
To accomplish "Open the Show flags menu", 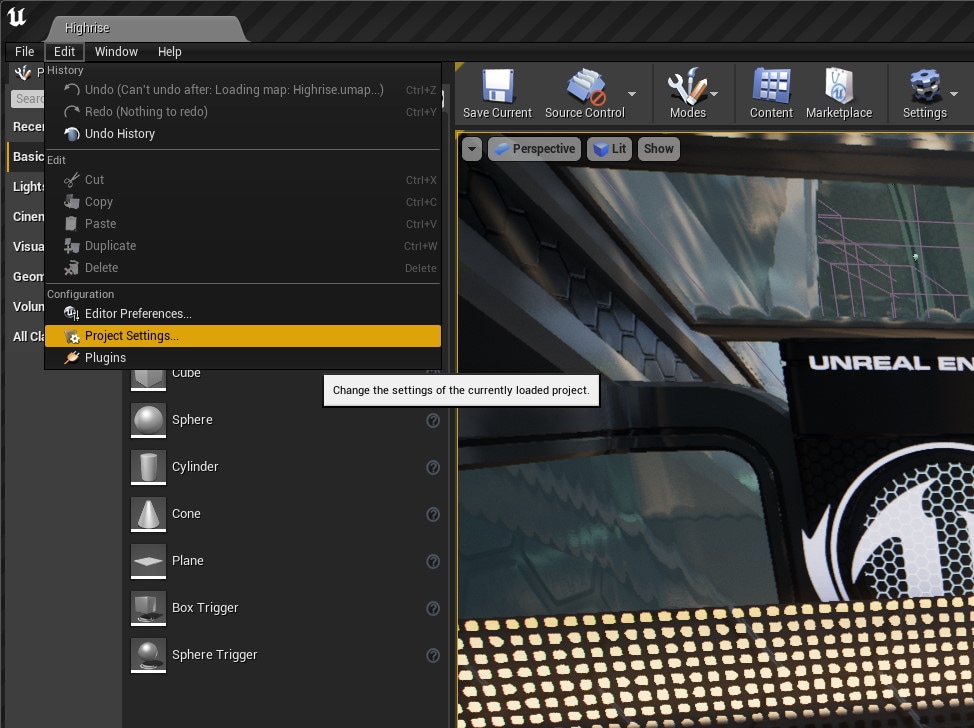I will 658,149.
